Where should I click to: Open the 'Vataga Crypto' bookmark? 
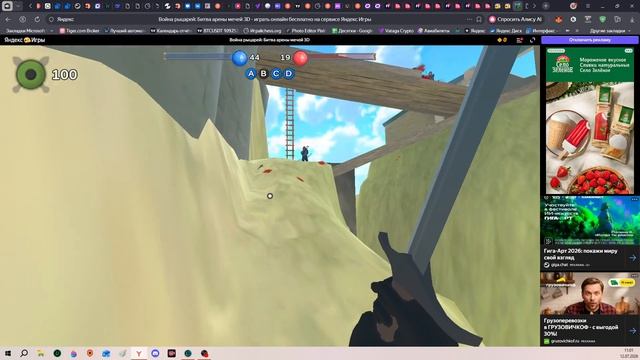pyautogui.click(x=396, y=31)
